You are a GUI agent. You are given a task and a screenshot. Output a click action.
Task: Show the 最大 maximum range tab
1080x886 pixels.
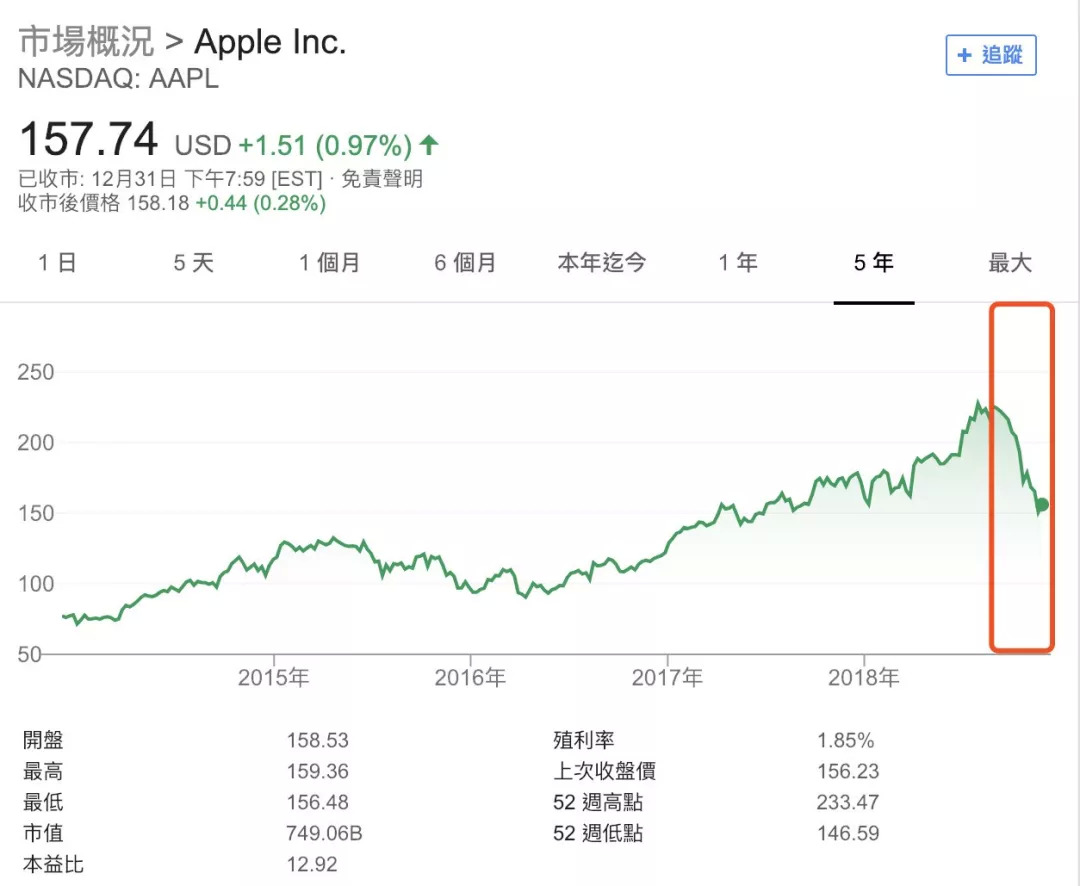(x=1009, y=263)
